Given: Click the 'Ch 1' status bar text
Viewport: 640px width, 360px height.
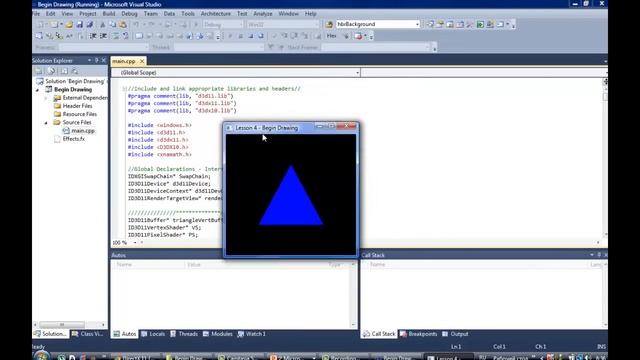Looking at the screenshot, I should coord(540,347).
